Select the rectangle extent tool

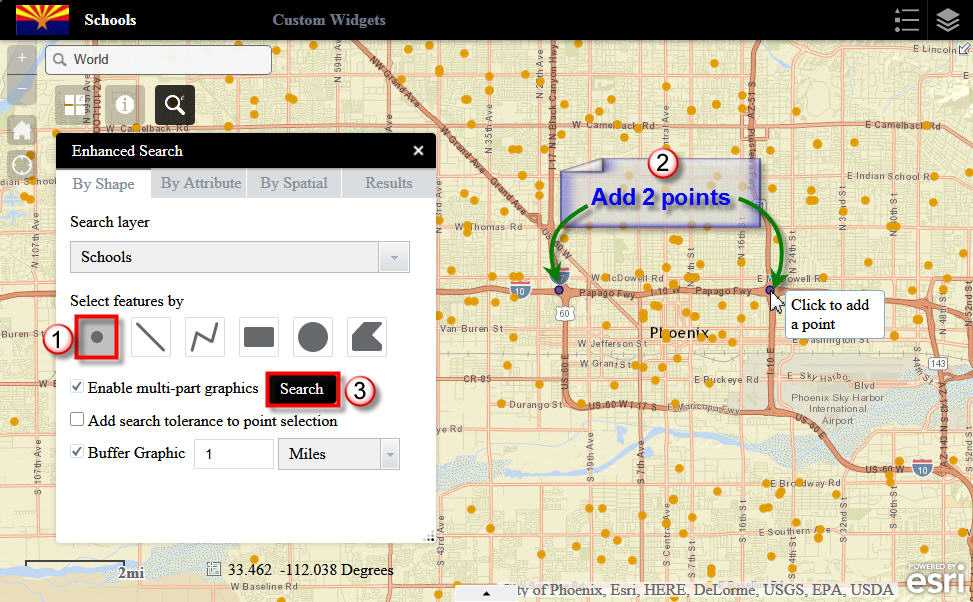(x=259, y=337)
